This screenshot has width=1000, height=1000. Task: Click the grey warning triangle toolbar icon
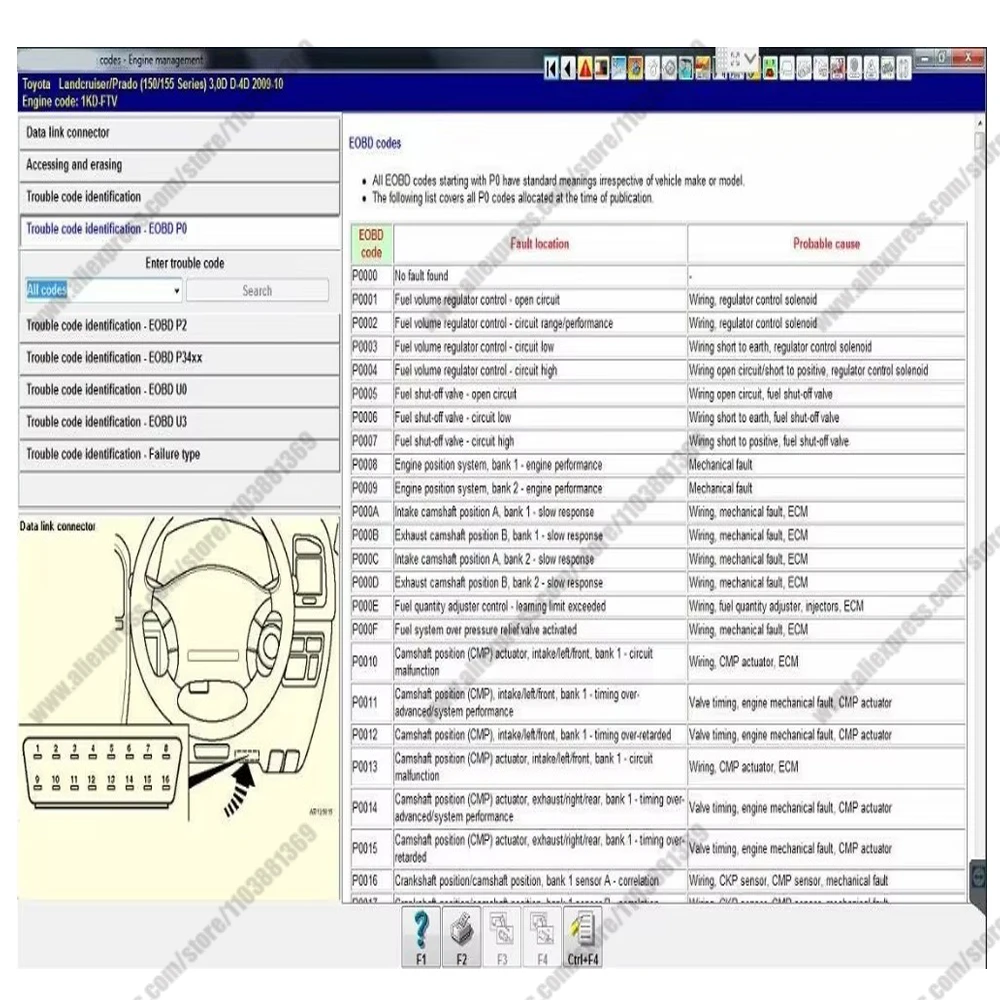871,68
